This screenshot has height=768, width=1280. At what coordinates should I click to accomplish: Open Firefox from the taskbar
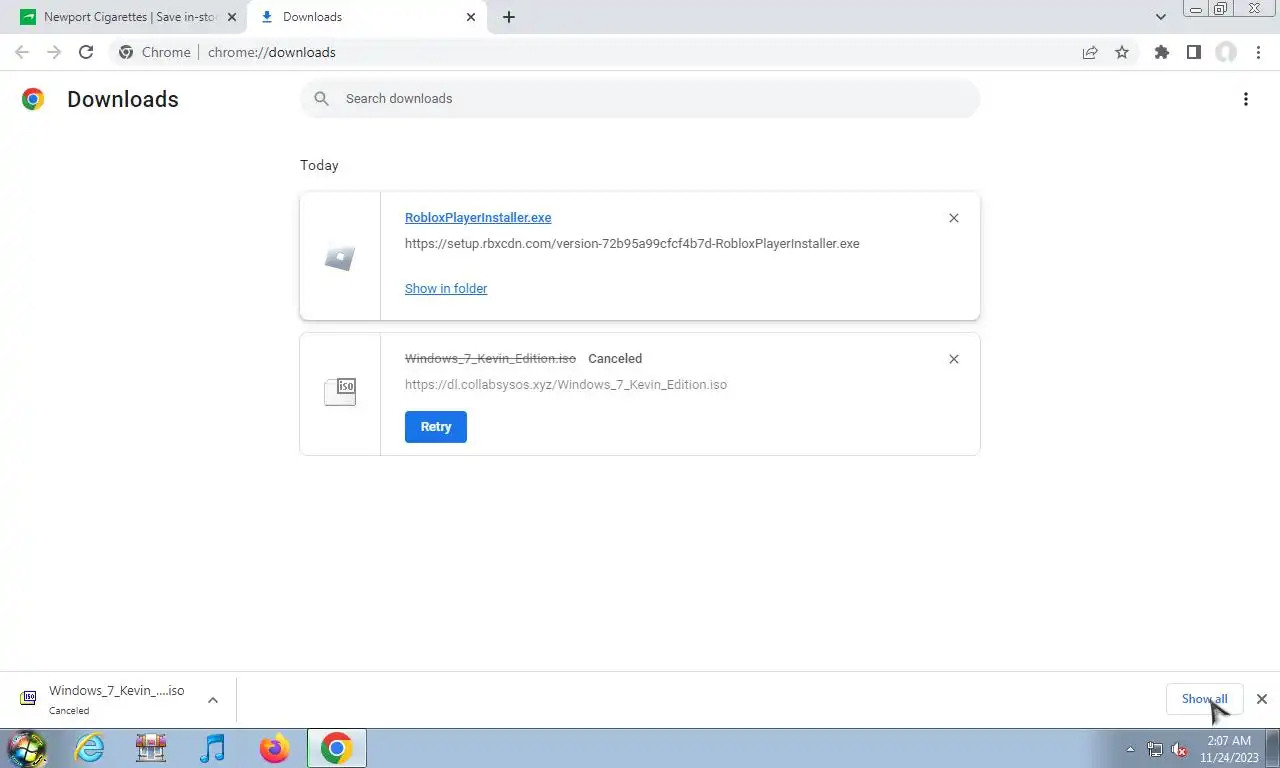coord(274,748)
